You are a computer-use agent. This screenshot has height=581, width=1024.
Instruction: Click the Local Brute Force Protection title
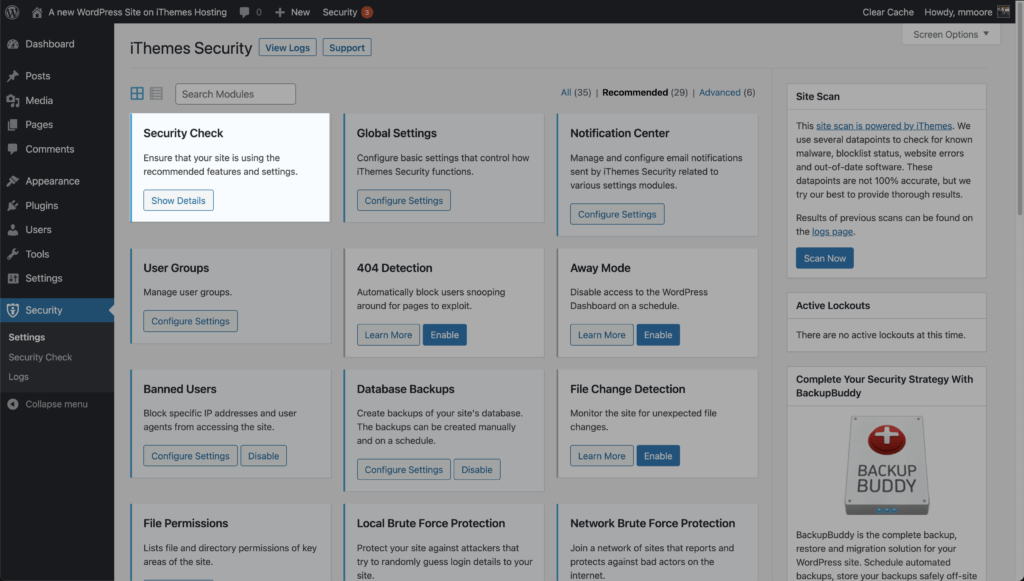click(x=431, y=524)
